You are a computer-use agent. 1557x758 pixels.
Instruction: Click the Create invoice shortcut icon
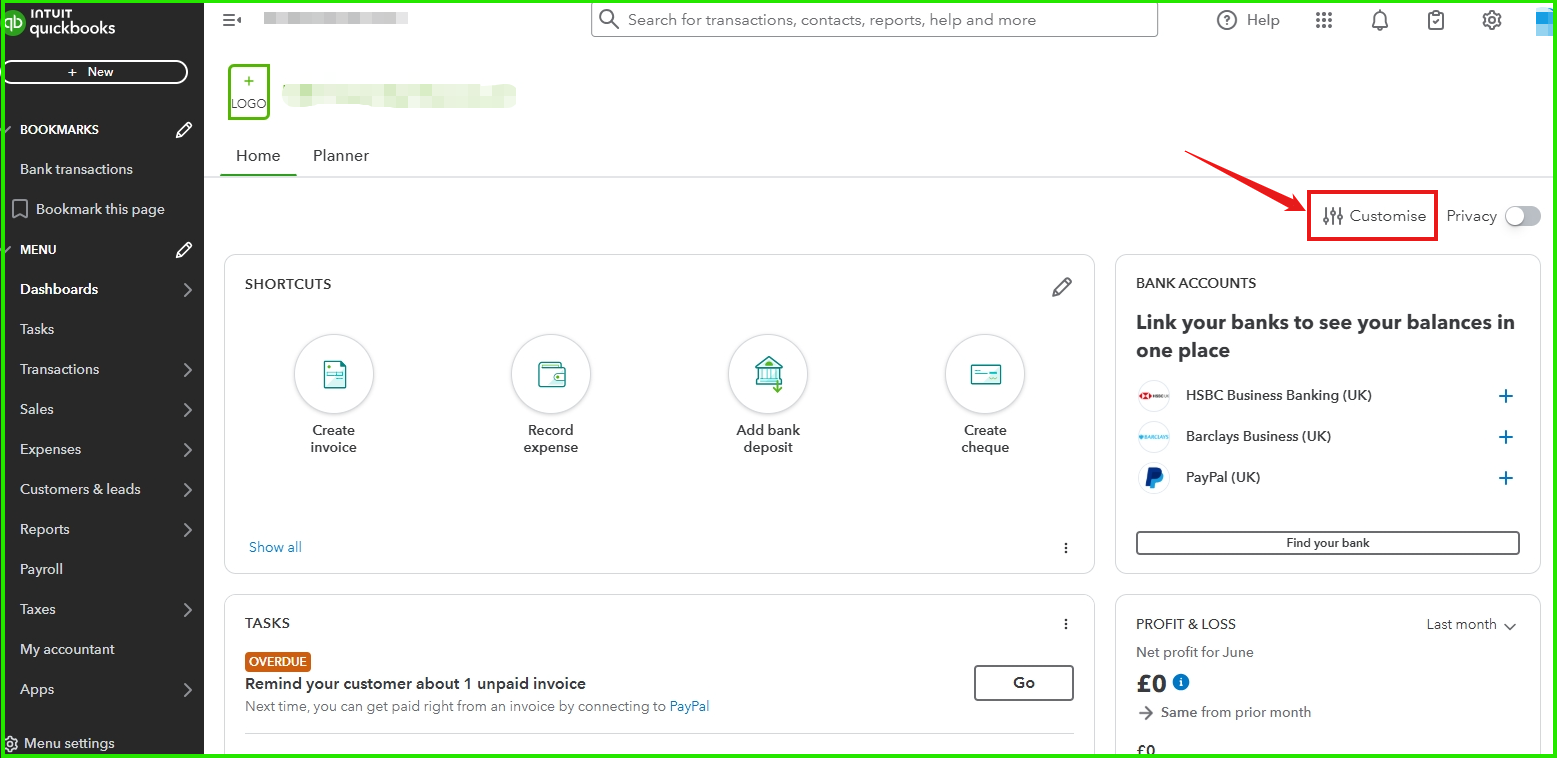pyautogui.click(x=334, y=375)
